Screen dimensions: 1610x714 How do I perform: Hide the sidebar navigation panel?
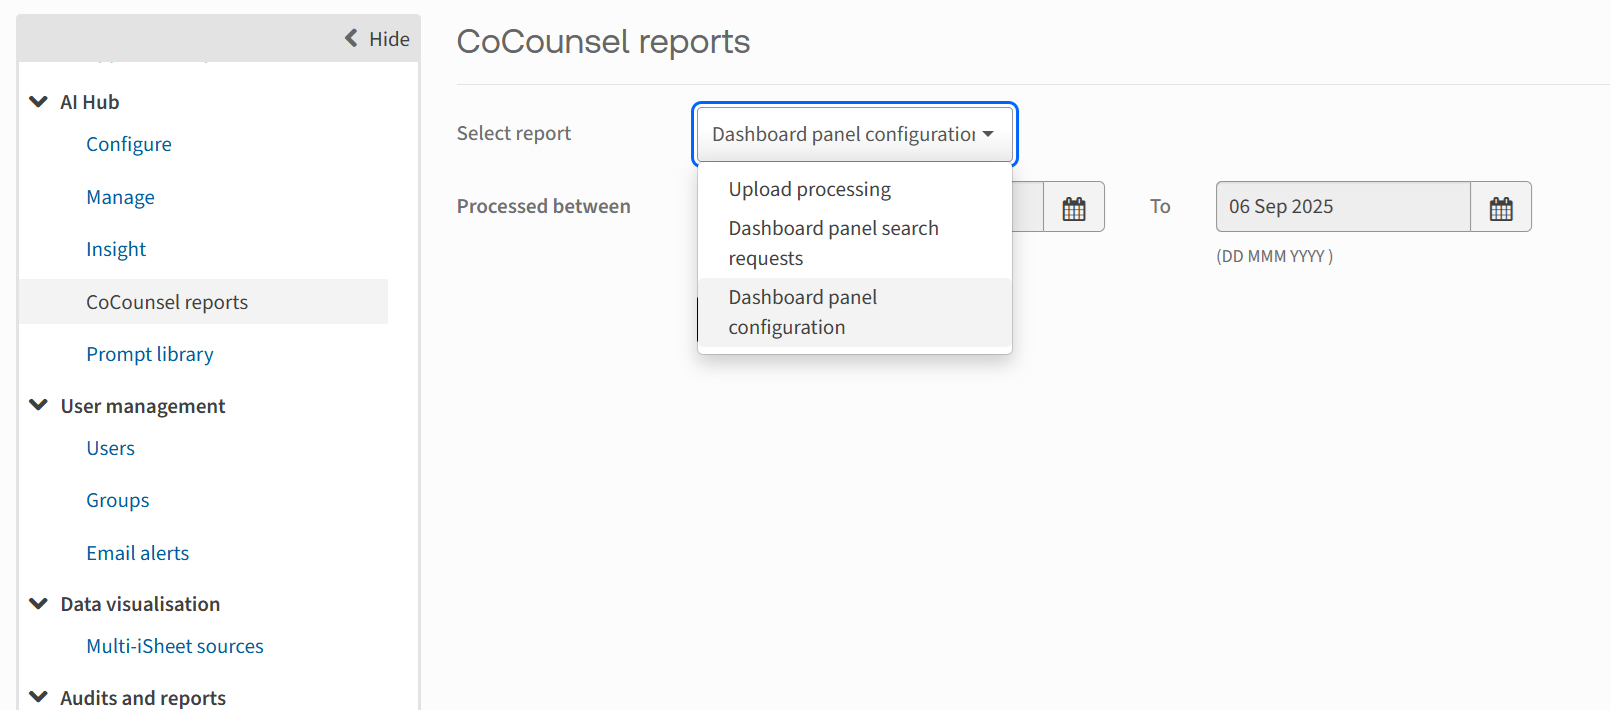pos(377,39)
